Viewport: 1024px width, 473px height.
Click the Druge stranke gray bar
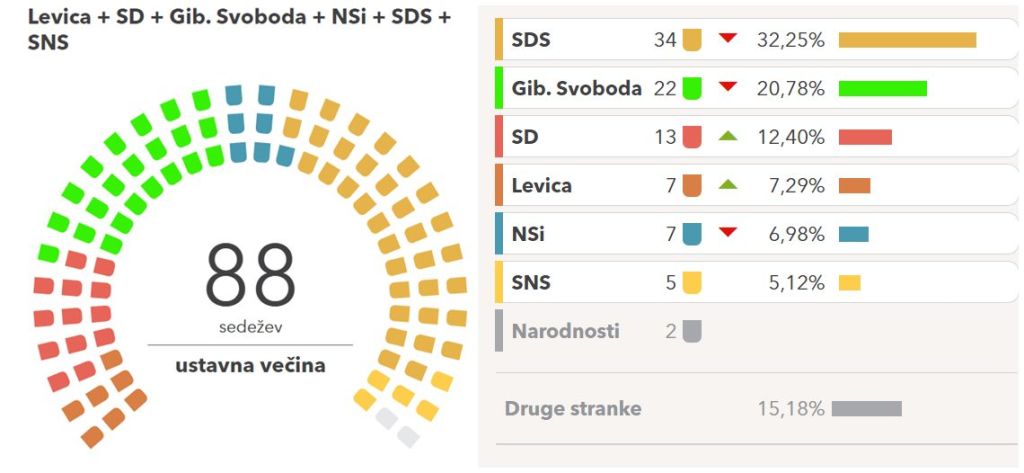click(866, 408)
